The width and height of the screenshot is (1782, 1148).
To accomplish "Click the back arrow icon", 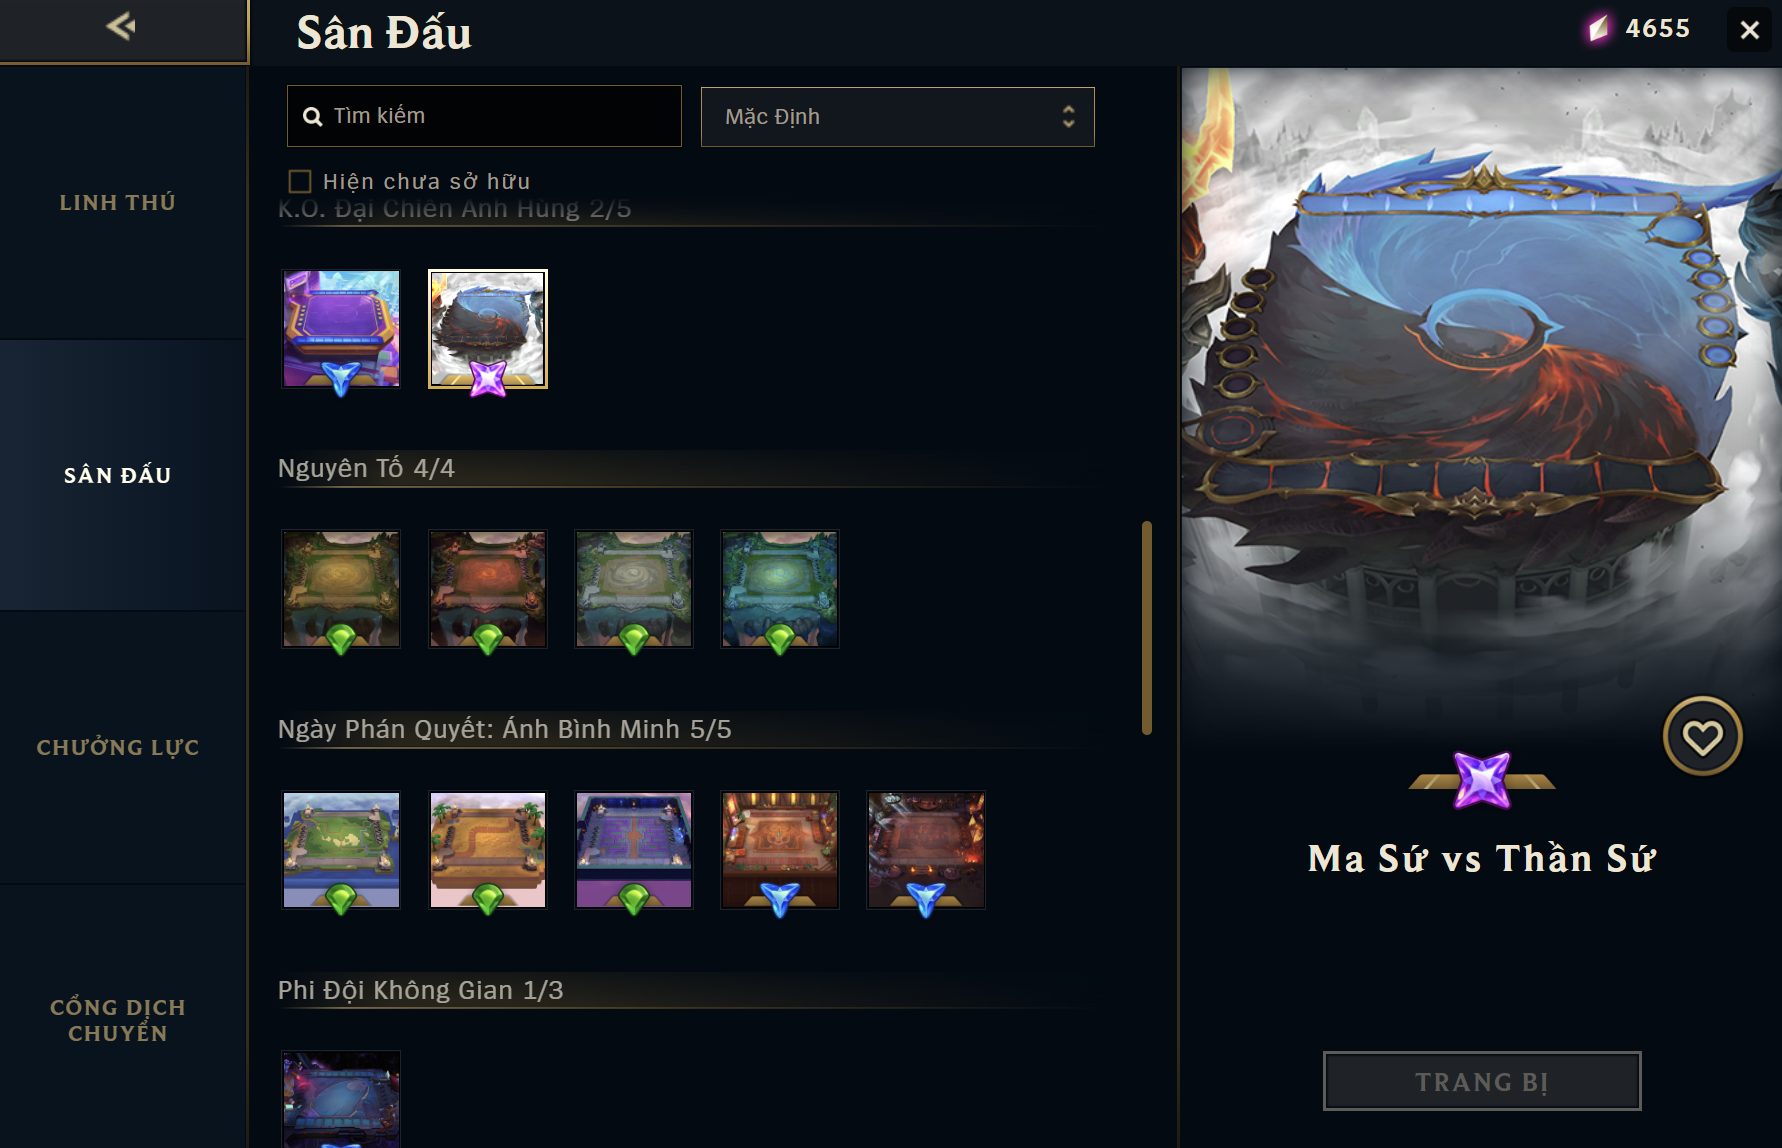I will (121, 26).
